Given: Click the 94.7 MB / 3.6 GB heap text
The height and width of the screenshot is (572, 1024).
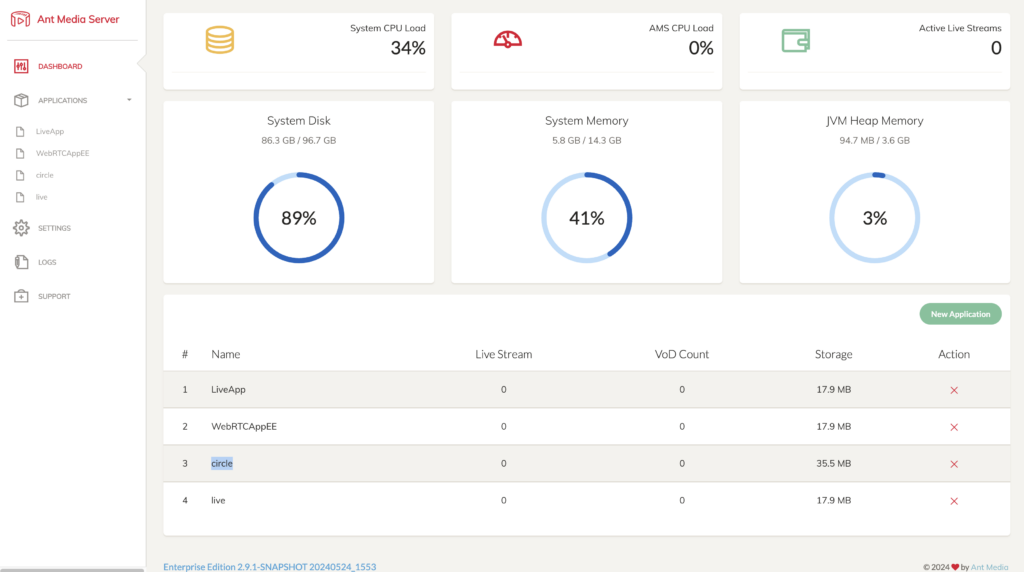Looking at the screenshot, I should (874, 140).
